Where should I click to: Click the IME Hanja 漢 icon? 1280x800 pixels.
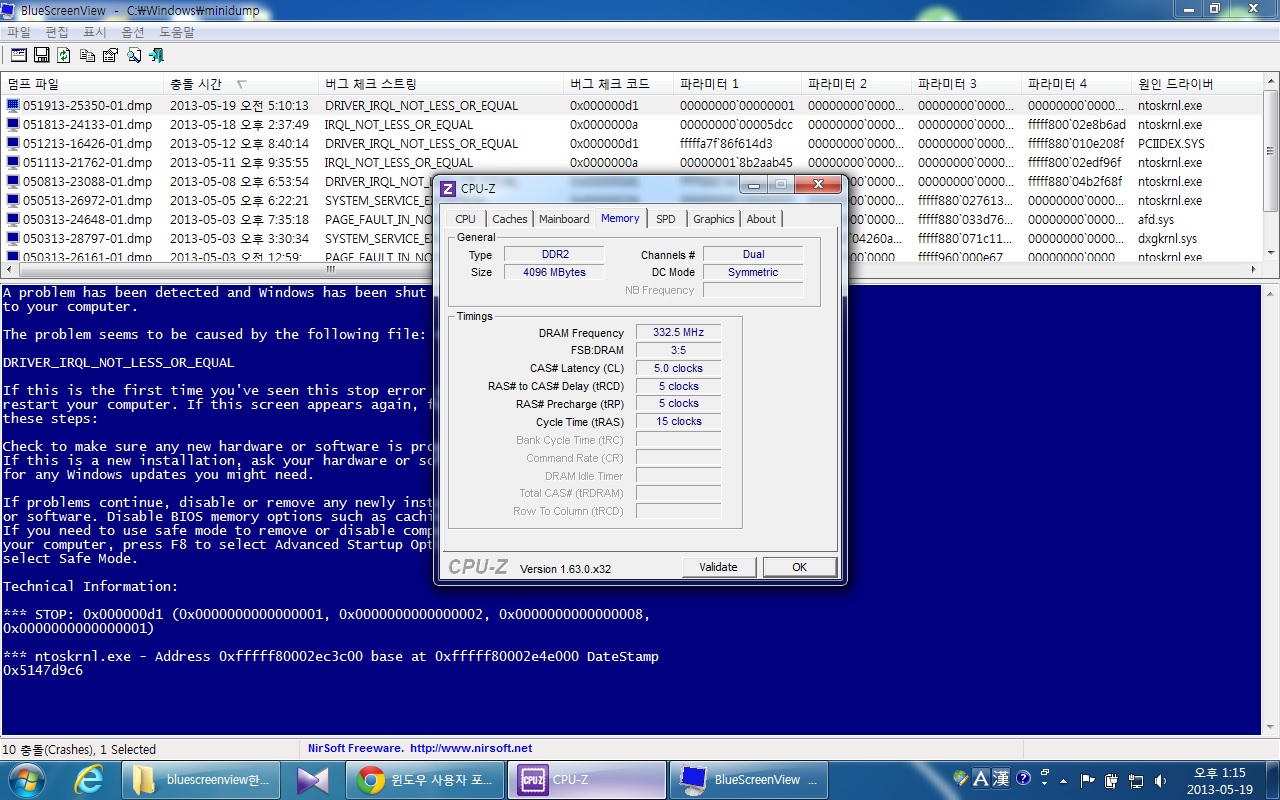click(1000, 778)
